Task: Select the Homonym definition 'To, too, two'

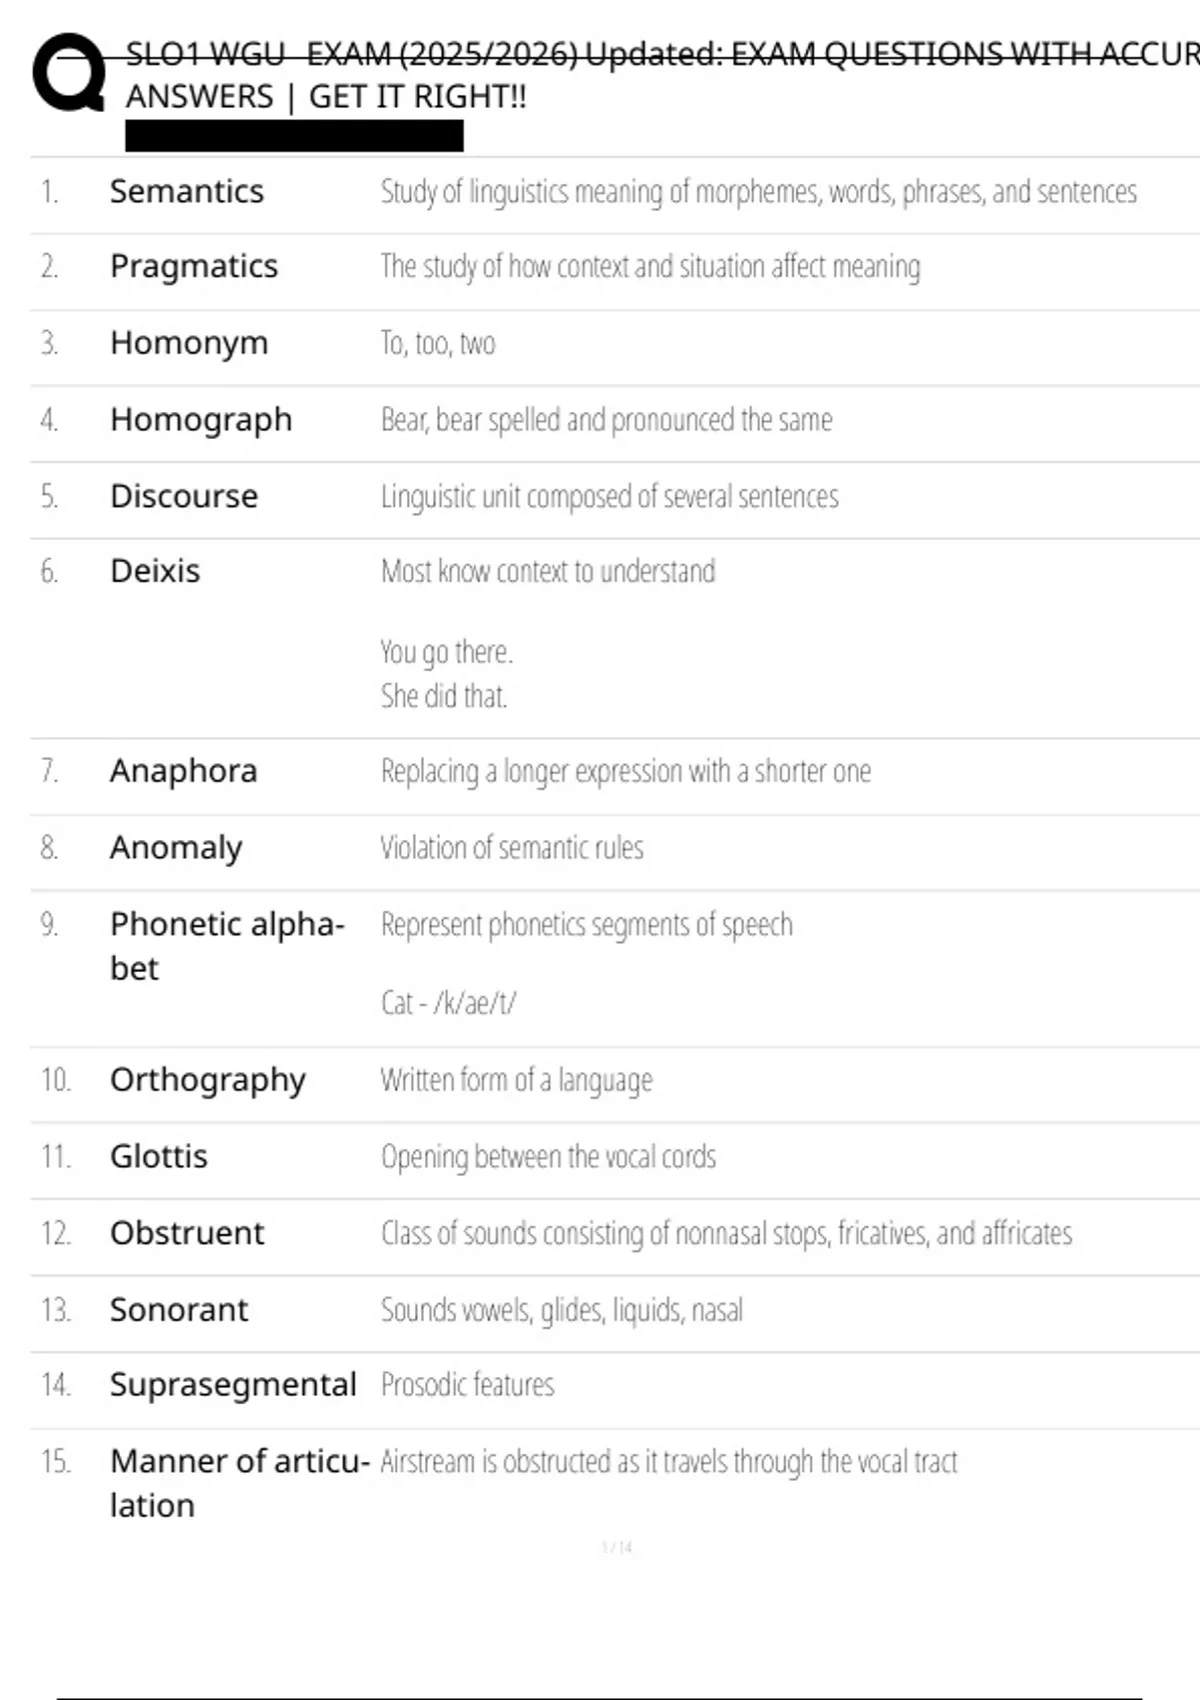Action: 438,343
